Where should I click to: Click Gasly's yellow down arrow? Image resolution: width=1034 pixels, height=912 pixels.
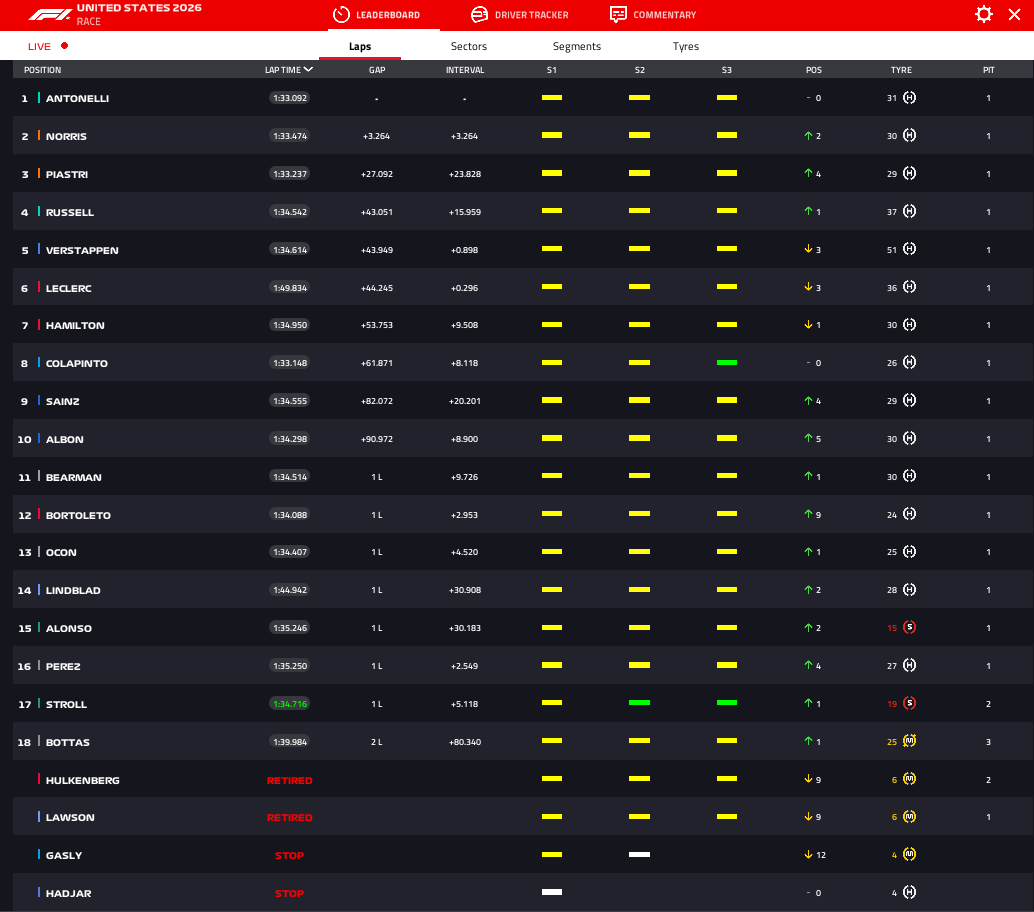808,855
